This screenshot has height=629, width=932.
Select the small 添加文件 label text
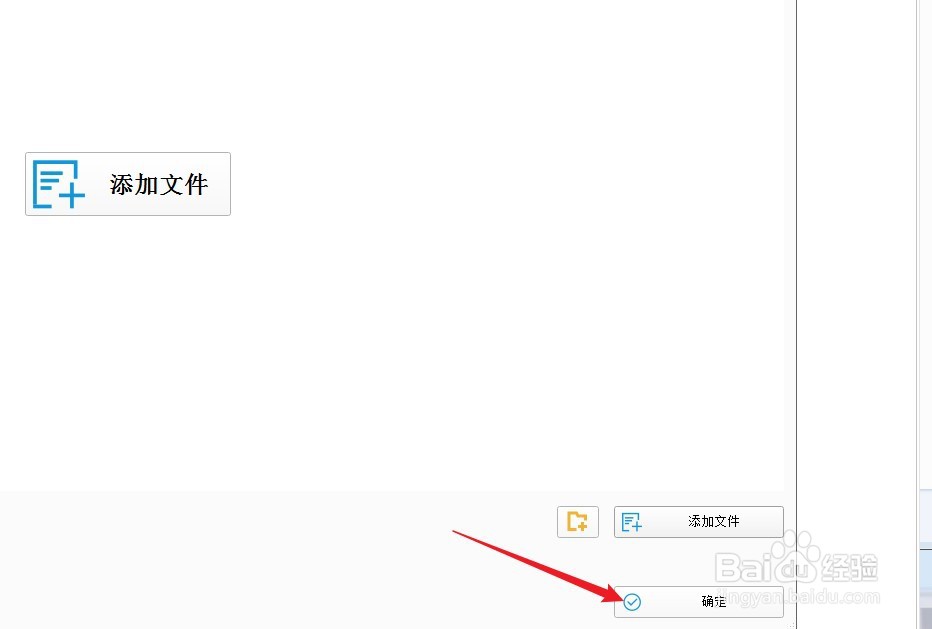(713, 521)
